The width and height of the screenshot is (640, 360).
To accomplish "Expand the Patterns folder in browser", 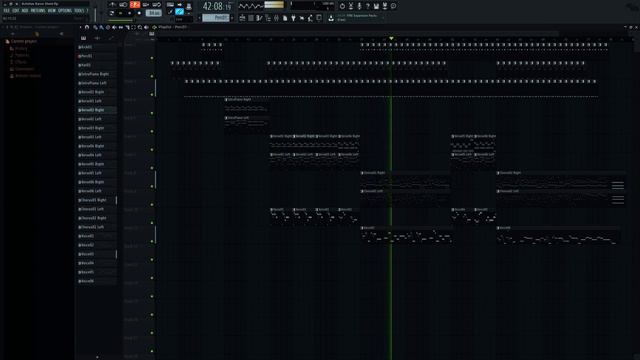I will point(19,55).
